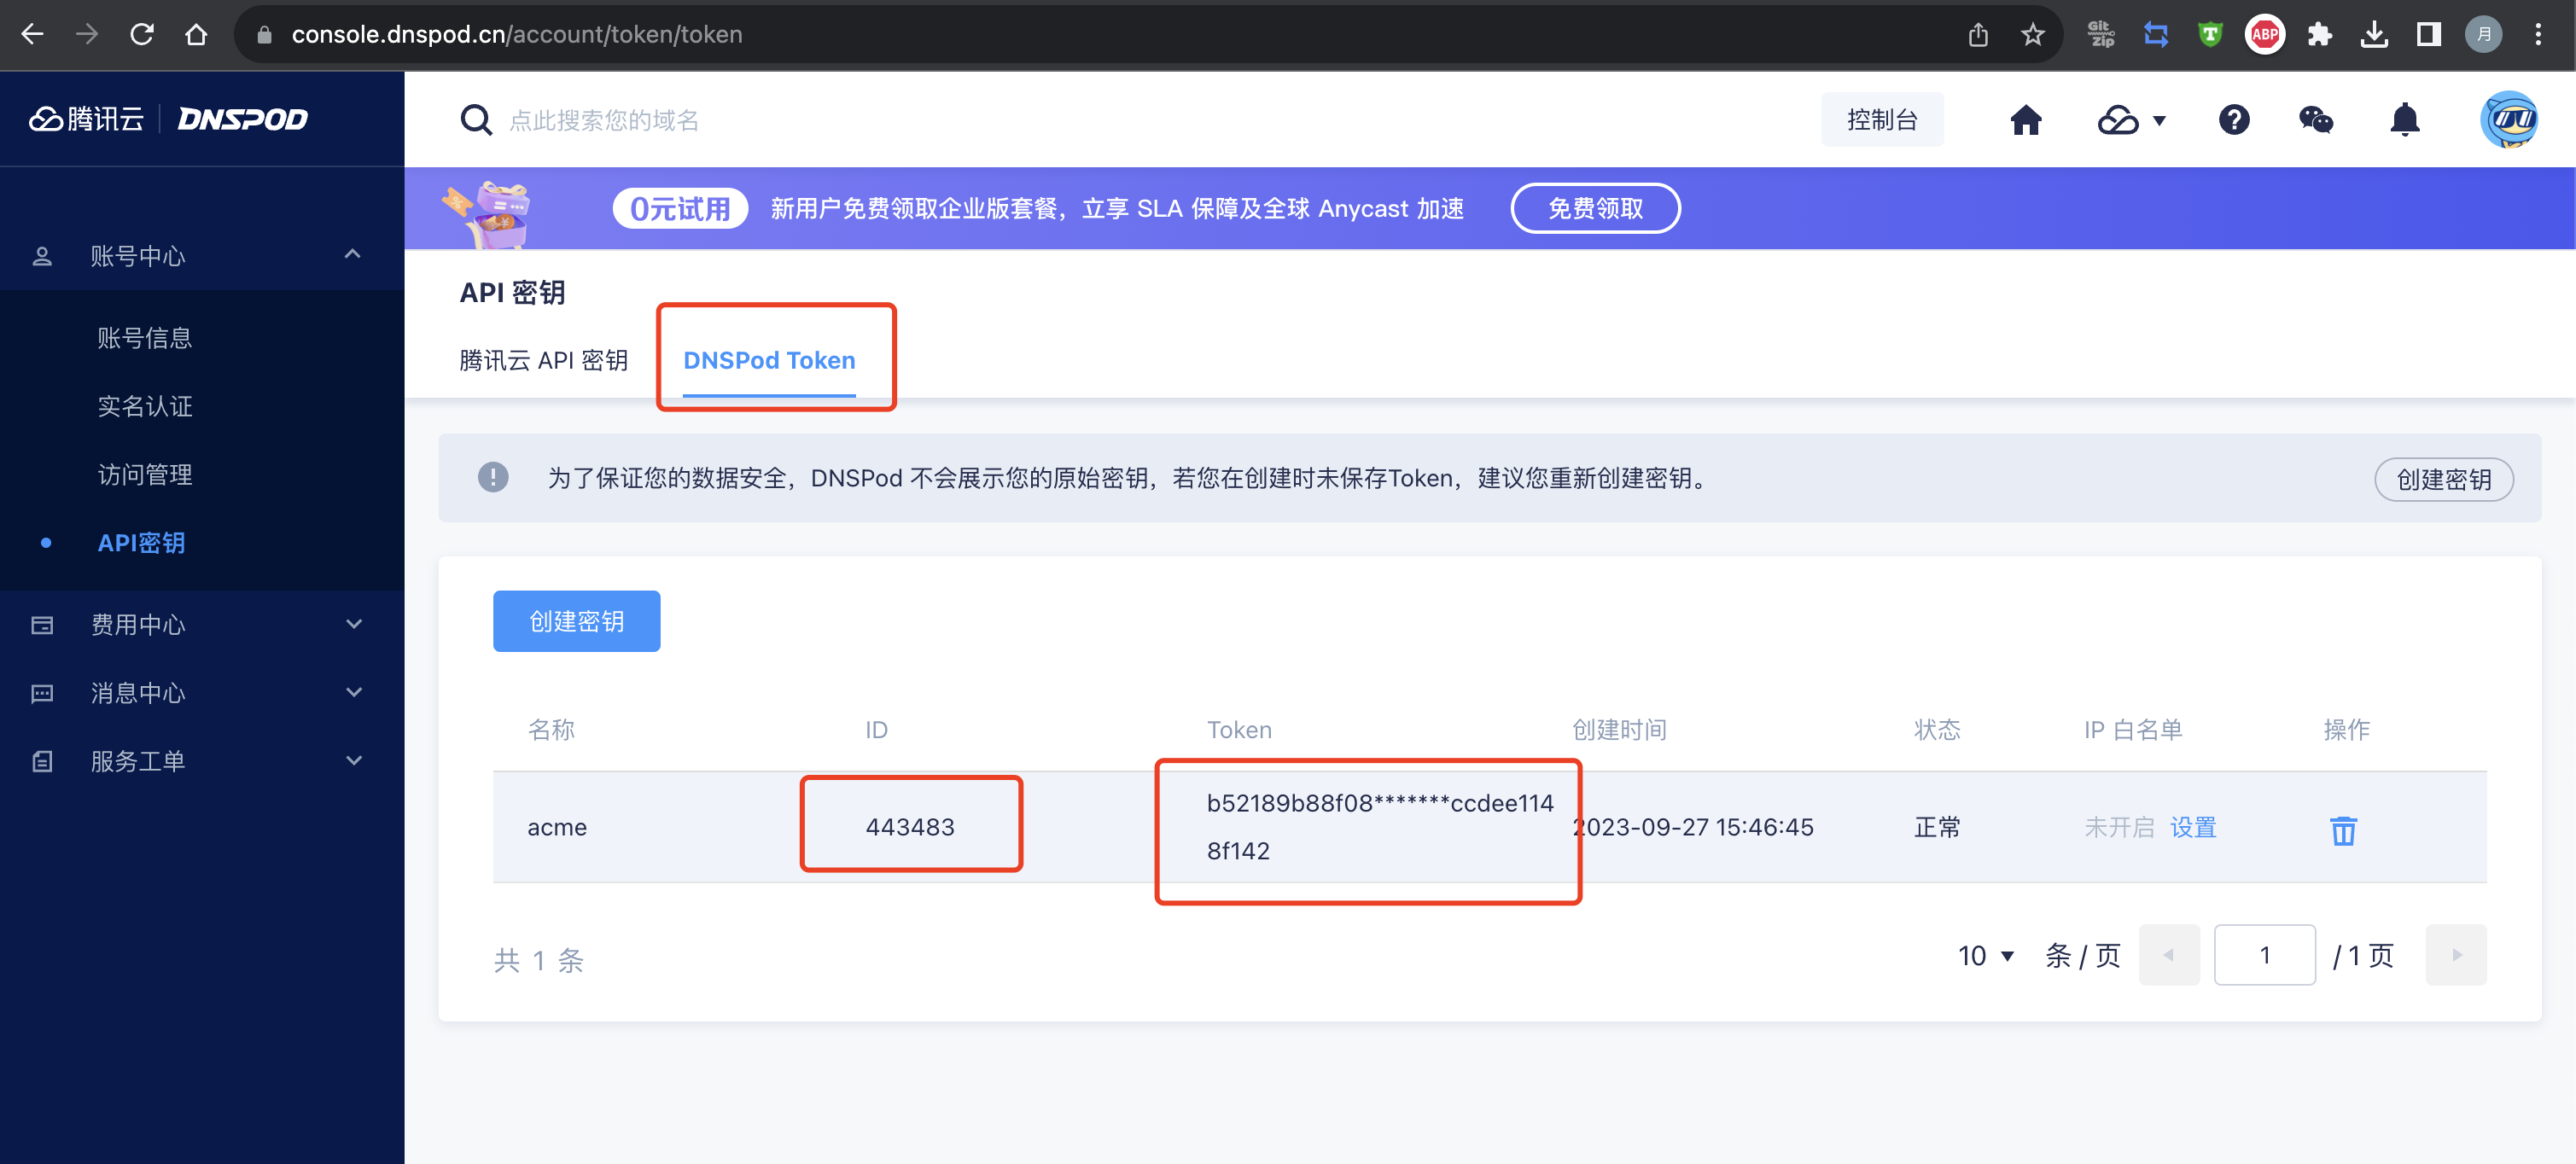Viewport: 2576px width, 1164px height.
Task: Click the 共 1 条 total count text
Action: (x=539, y=960)
